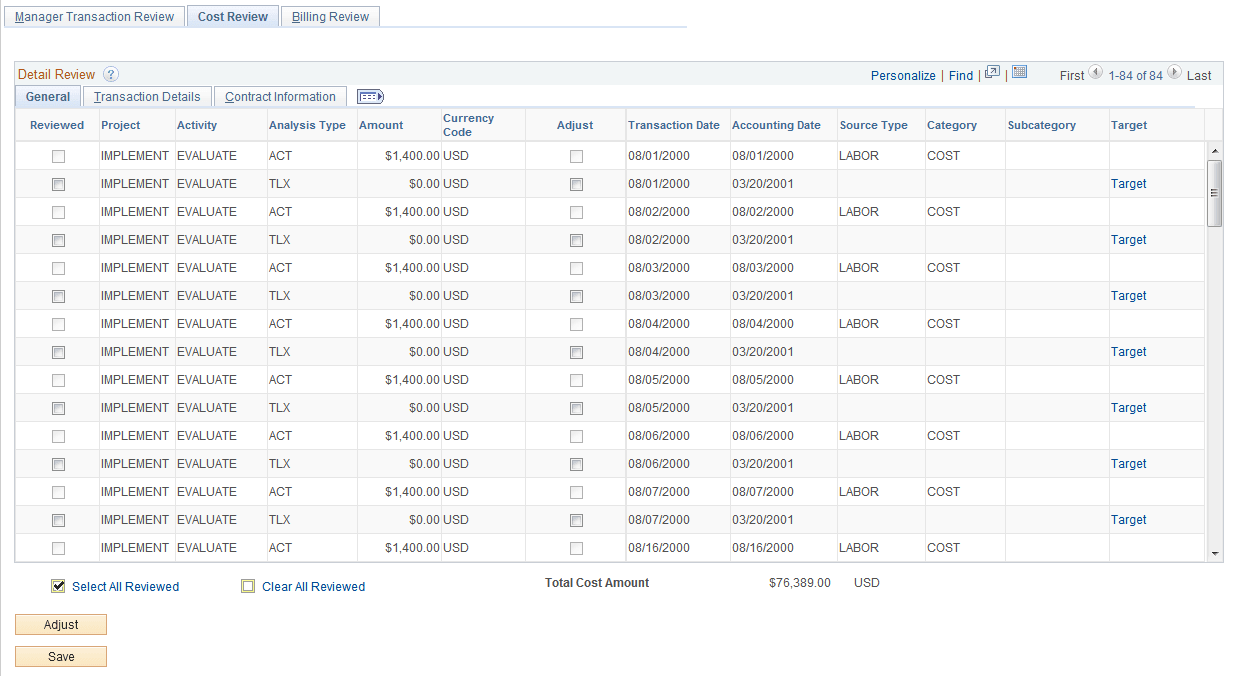
Task: Uncheck the Select All Reviewed checkbox
Action: (58, 586)
